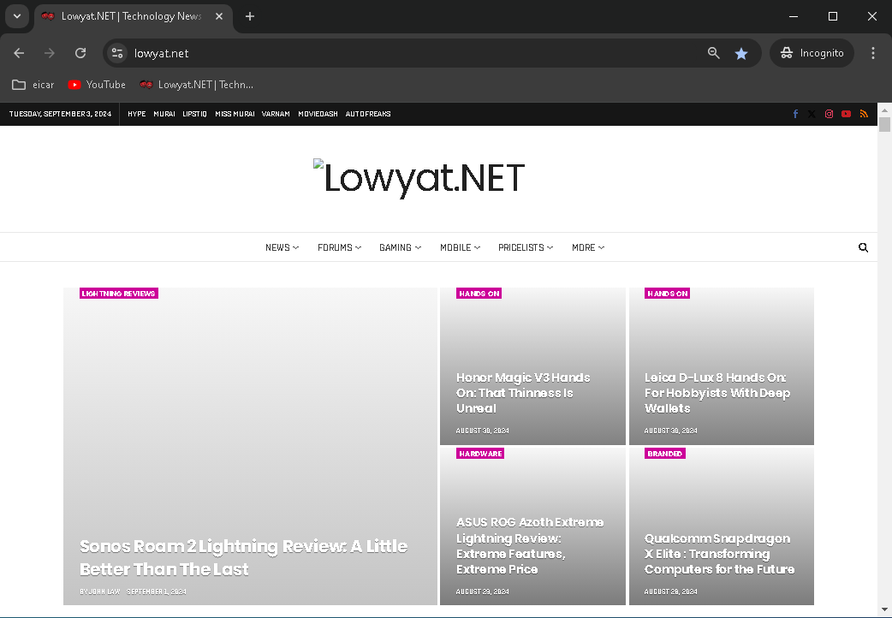The height and width of the screenshot is (618, 892).
Task: Click HANDS ON tag on Leica D-Lux 8 card
Action: tap(667, 294)
